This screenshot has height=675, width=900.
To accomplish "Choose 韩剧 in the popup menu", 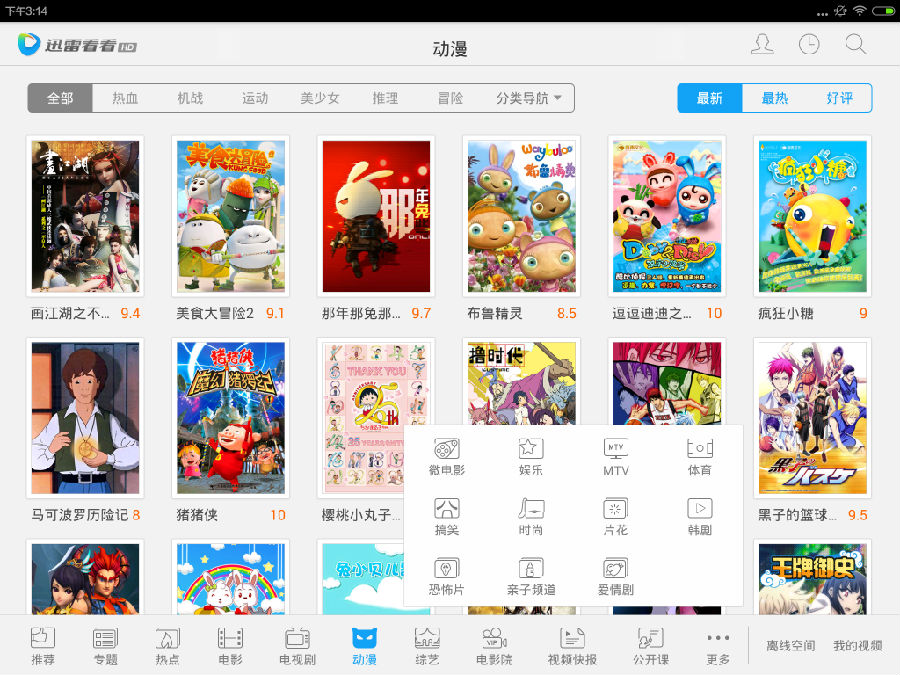I will 700,517.
